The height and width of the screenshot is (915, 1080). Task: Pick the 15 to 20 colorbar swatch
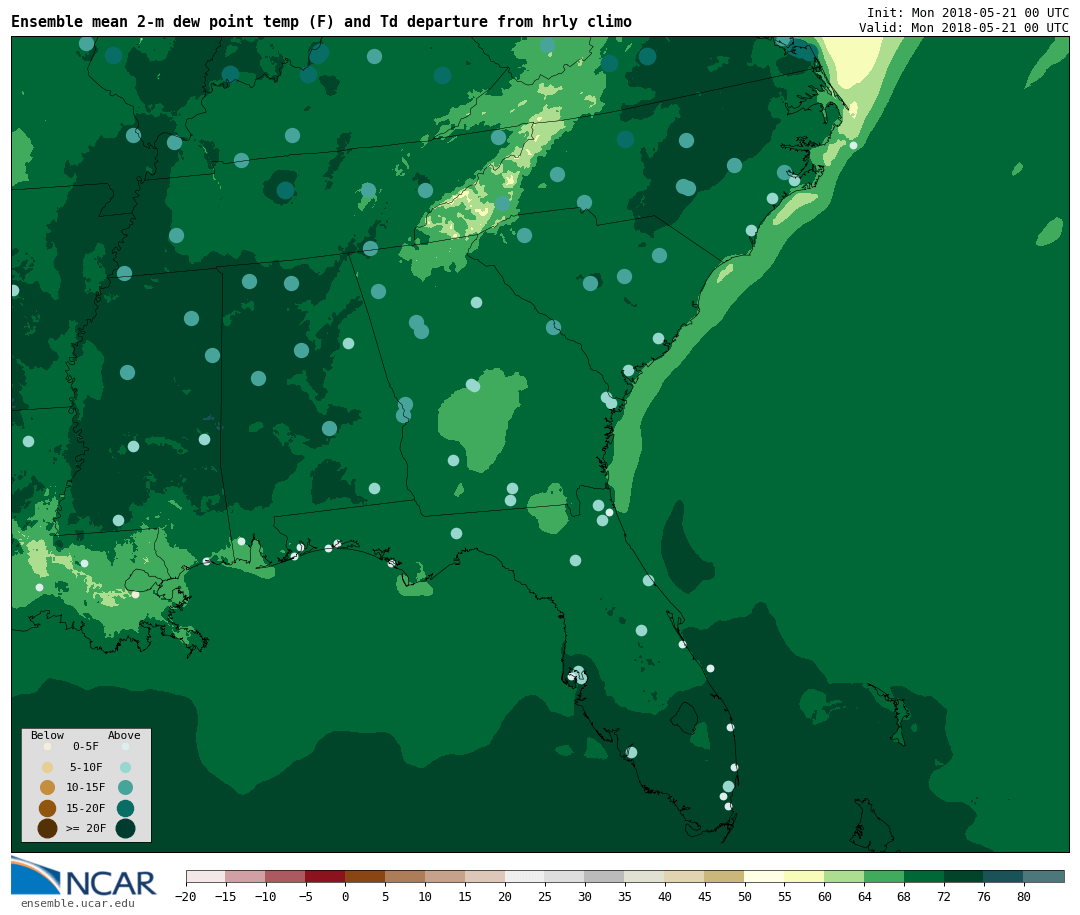point(485,876)
